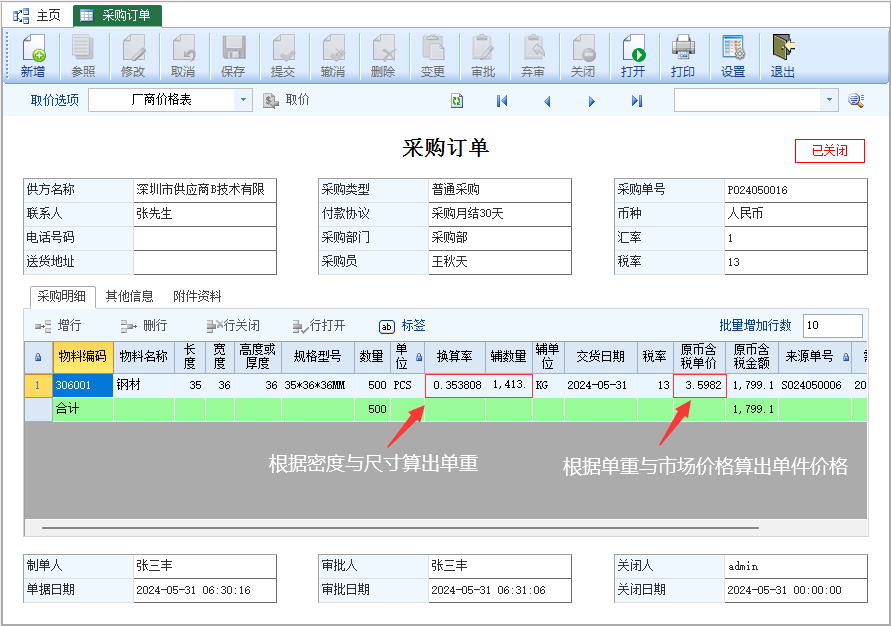This screenshot has width=891, height=626.
Task: Click the 提交 (Submit) toolbar icon
Action: click(283, 56)
